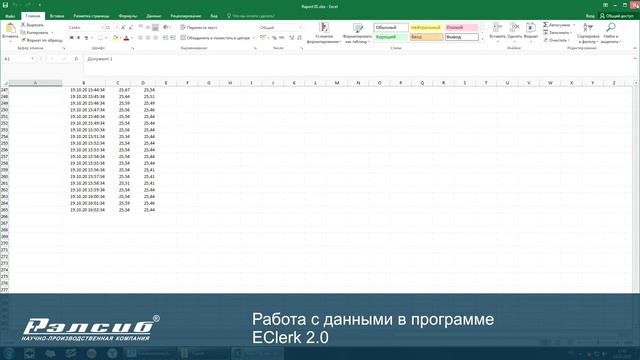Open the Файл (File) tab
Viewport: 640px width, 360px height.
(10, 16)
